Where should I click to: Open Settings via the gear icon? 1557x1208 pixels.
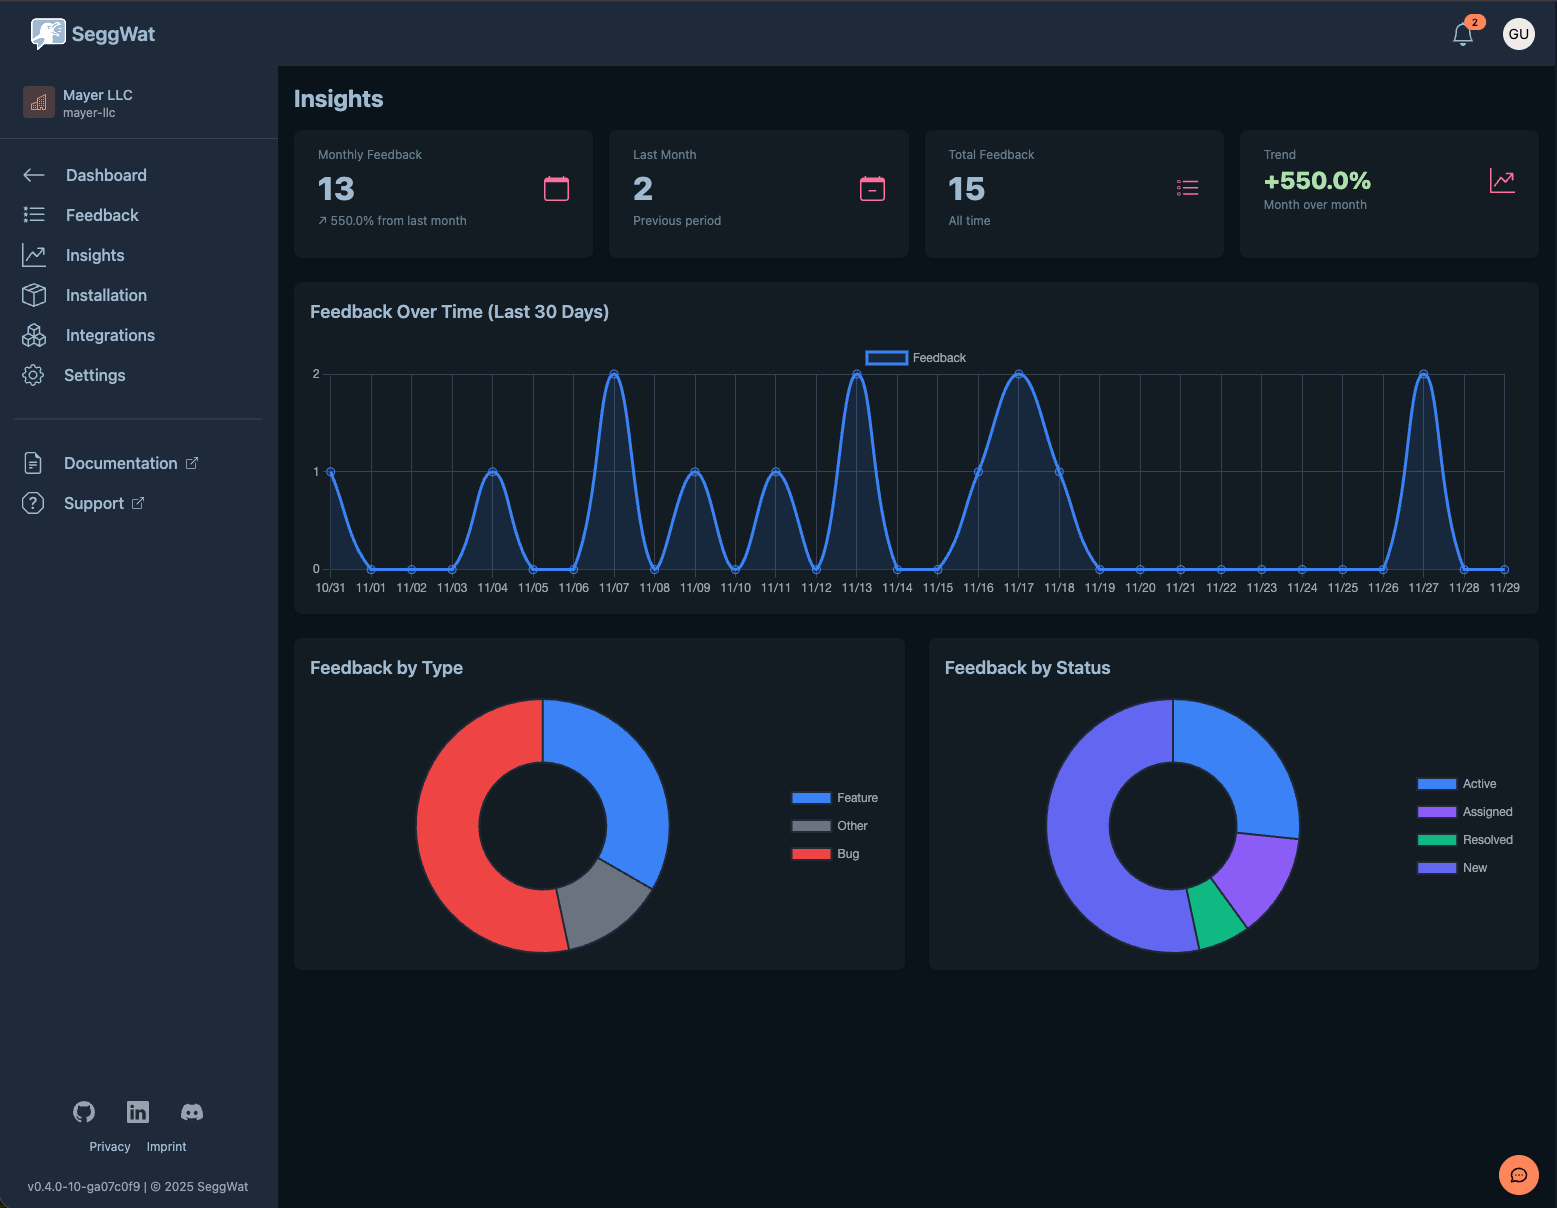[33, 375]
